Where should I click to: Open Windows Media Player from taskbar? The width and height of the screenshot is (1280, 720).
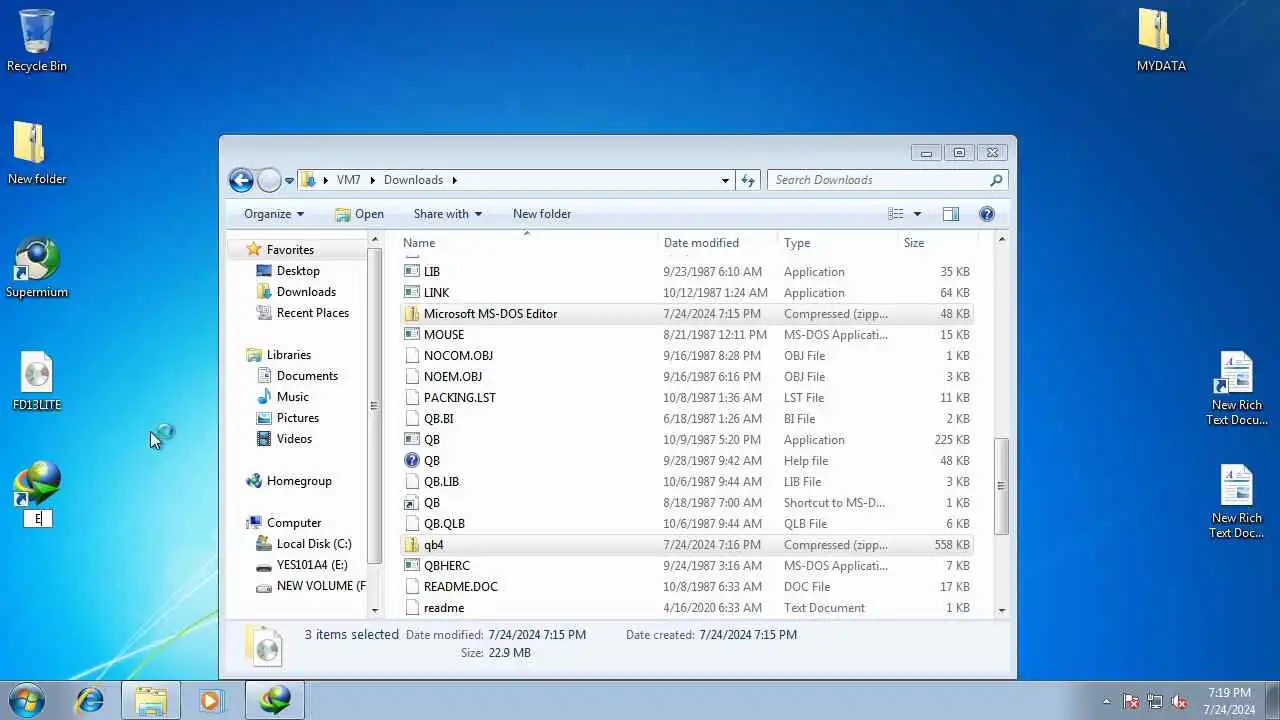210,700
